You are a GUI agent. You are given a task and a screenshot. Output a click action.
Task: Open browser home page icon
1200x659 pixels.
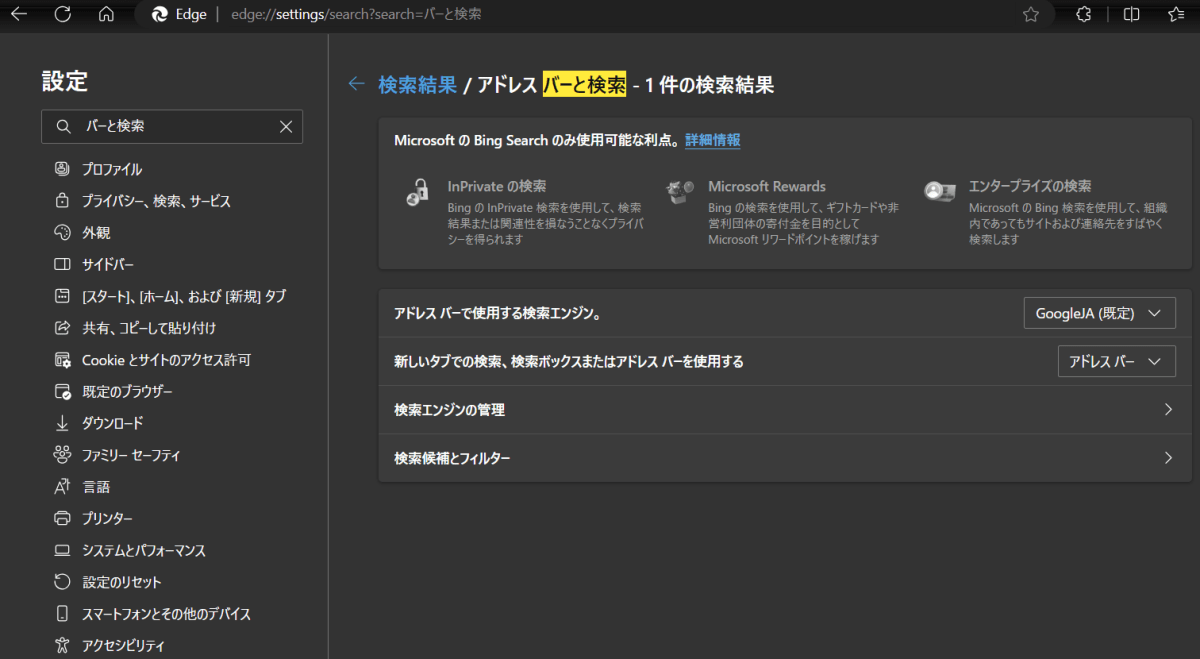click(x=106, y=14)
